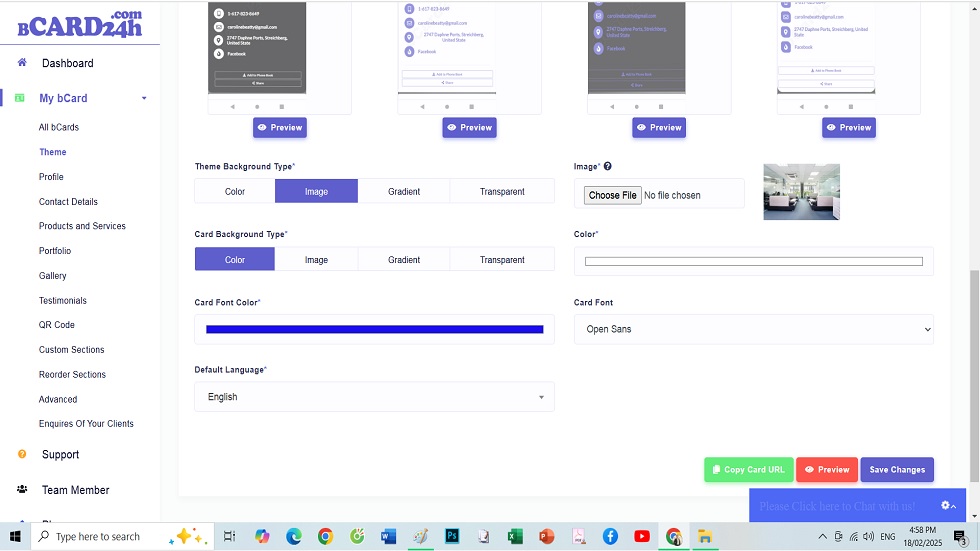Click the green Copy Card URL button
Image resolution: width=980 pixels, height=551 pixels.
coord(748,470)
